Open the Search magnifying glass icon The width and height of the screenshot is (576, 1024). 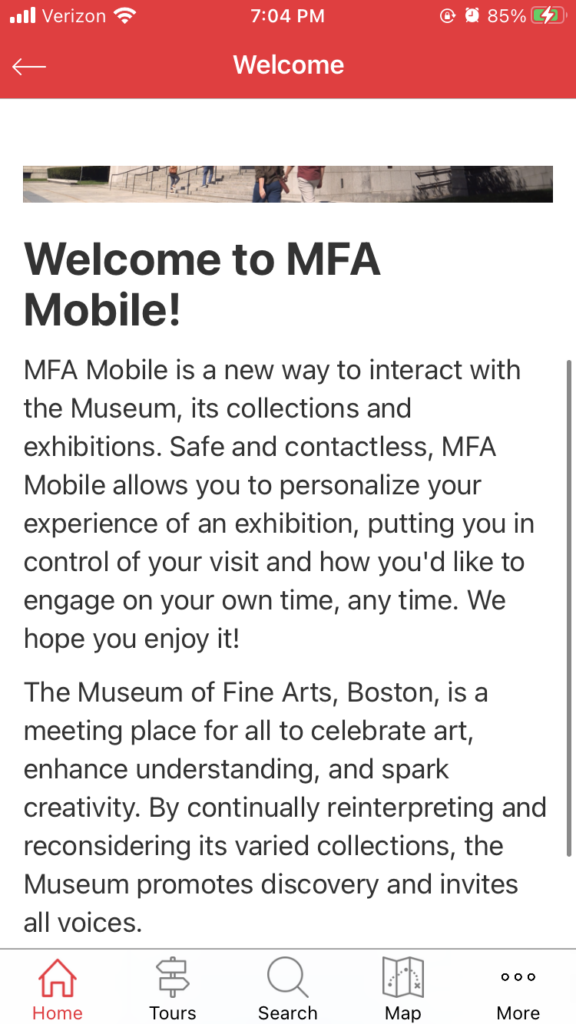coord(287,978)
